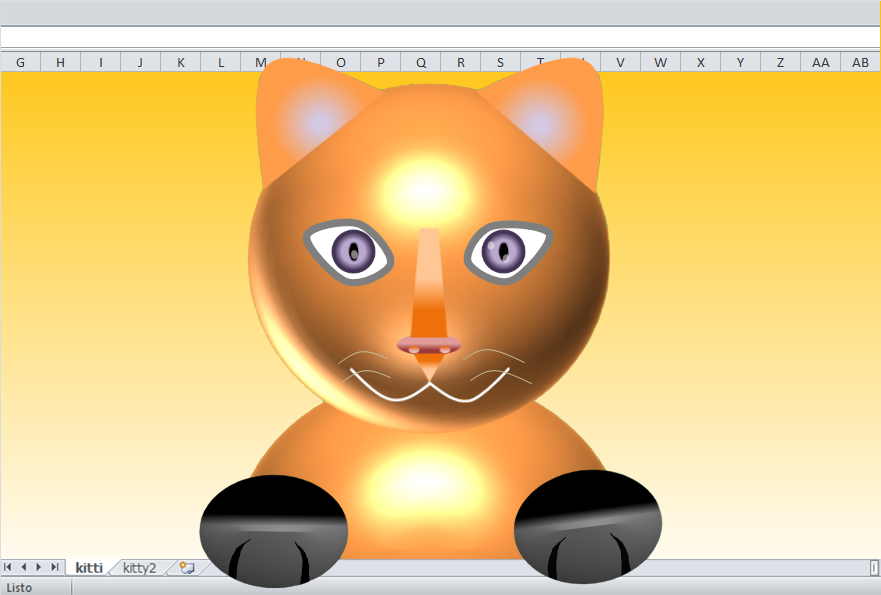881x595 pixels.
Task: Select column J header
Action: point(140,62)
